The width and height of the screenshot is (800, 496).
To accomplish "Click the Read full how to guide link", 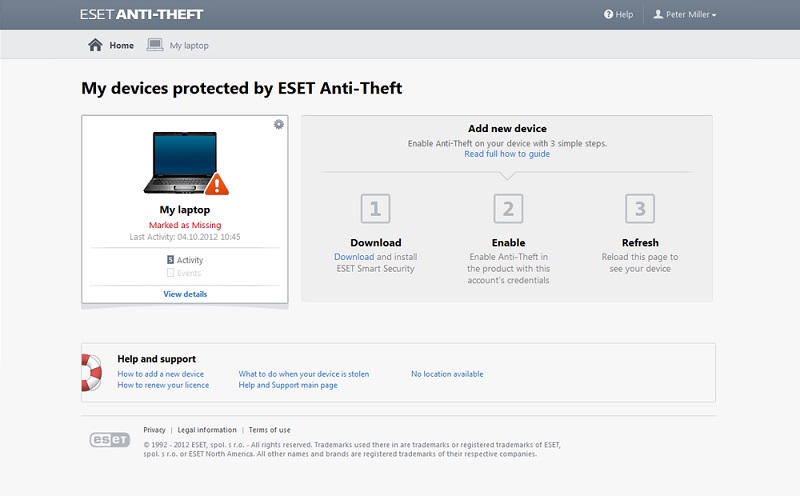I will click(506, 154).
